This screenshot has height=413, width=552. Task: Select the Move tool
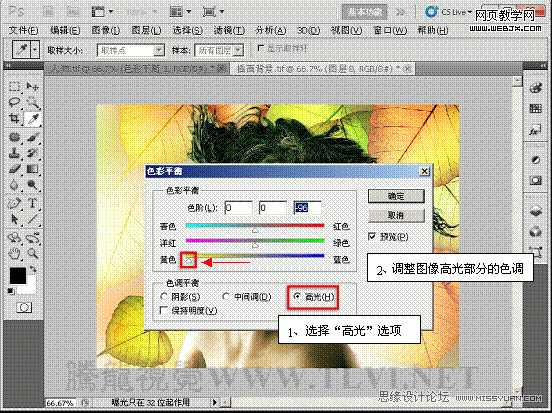click(x=33, y=86)
